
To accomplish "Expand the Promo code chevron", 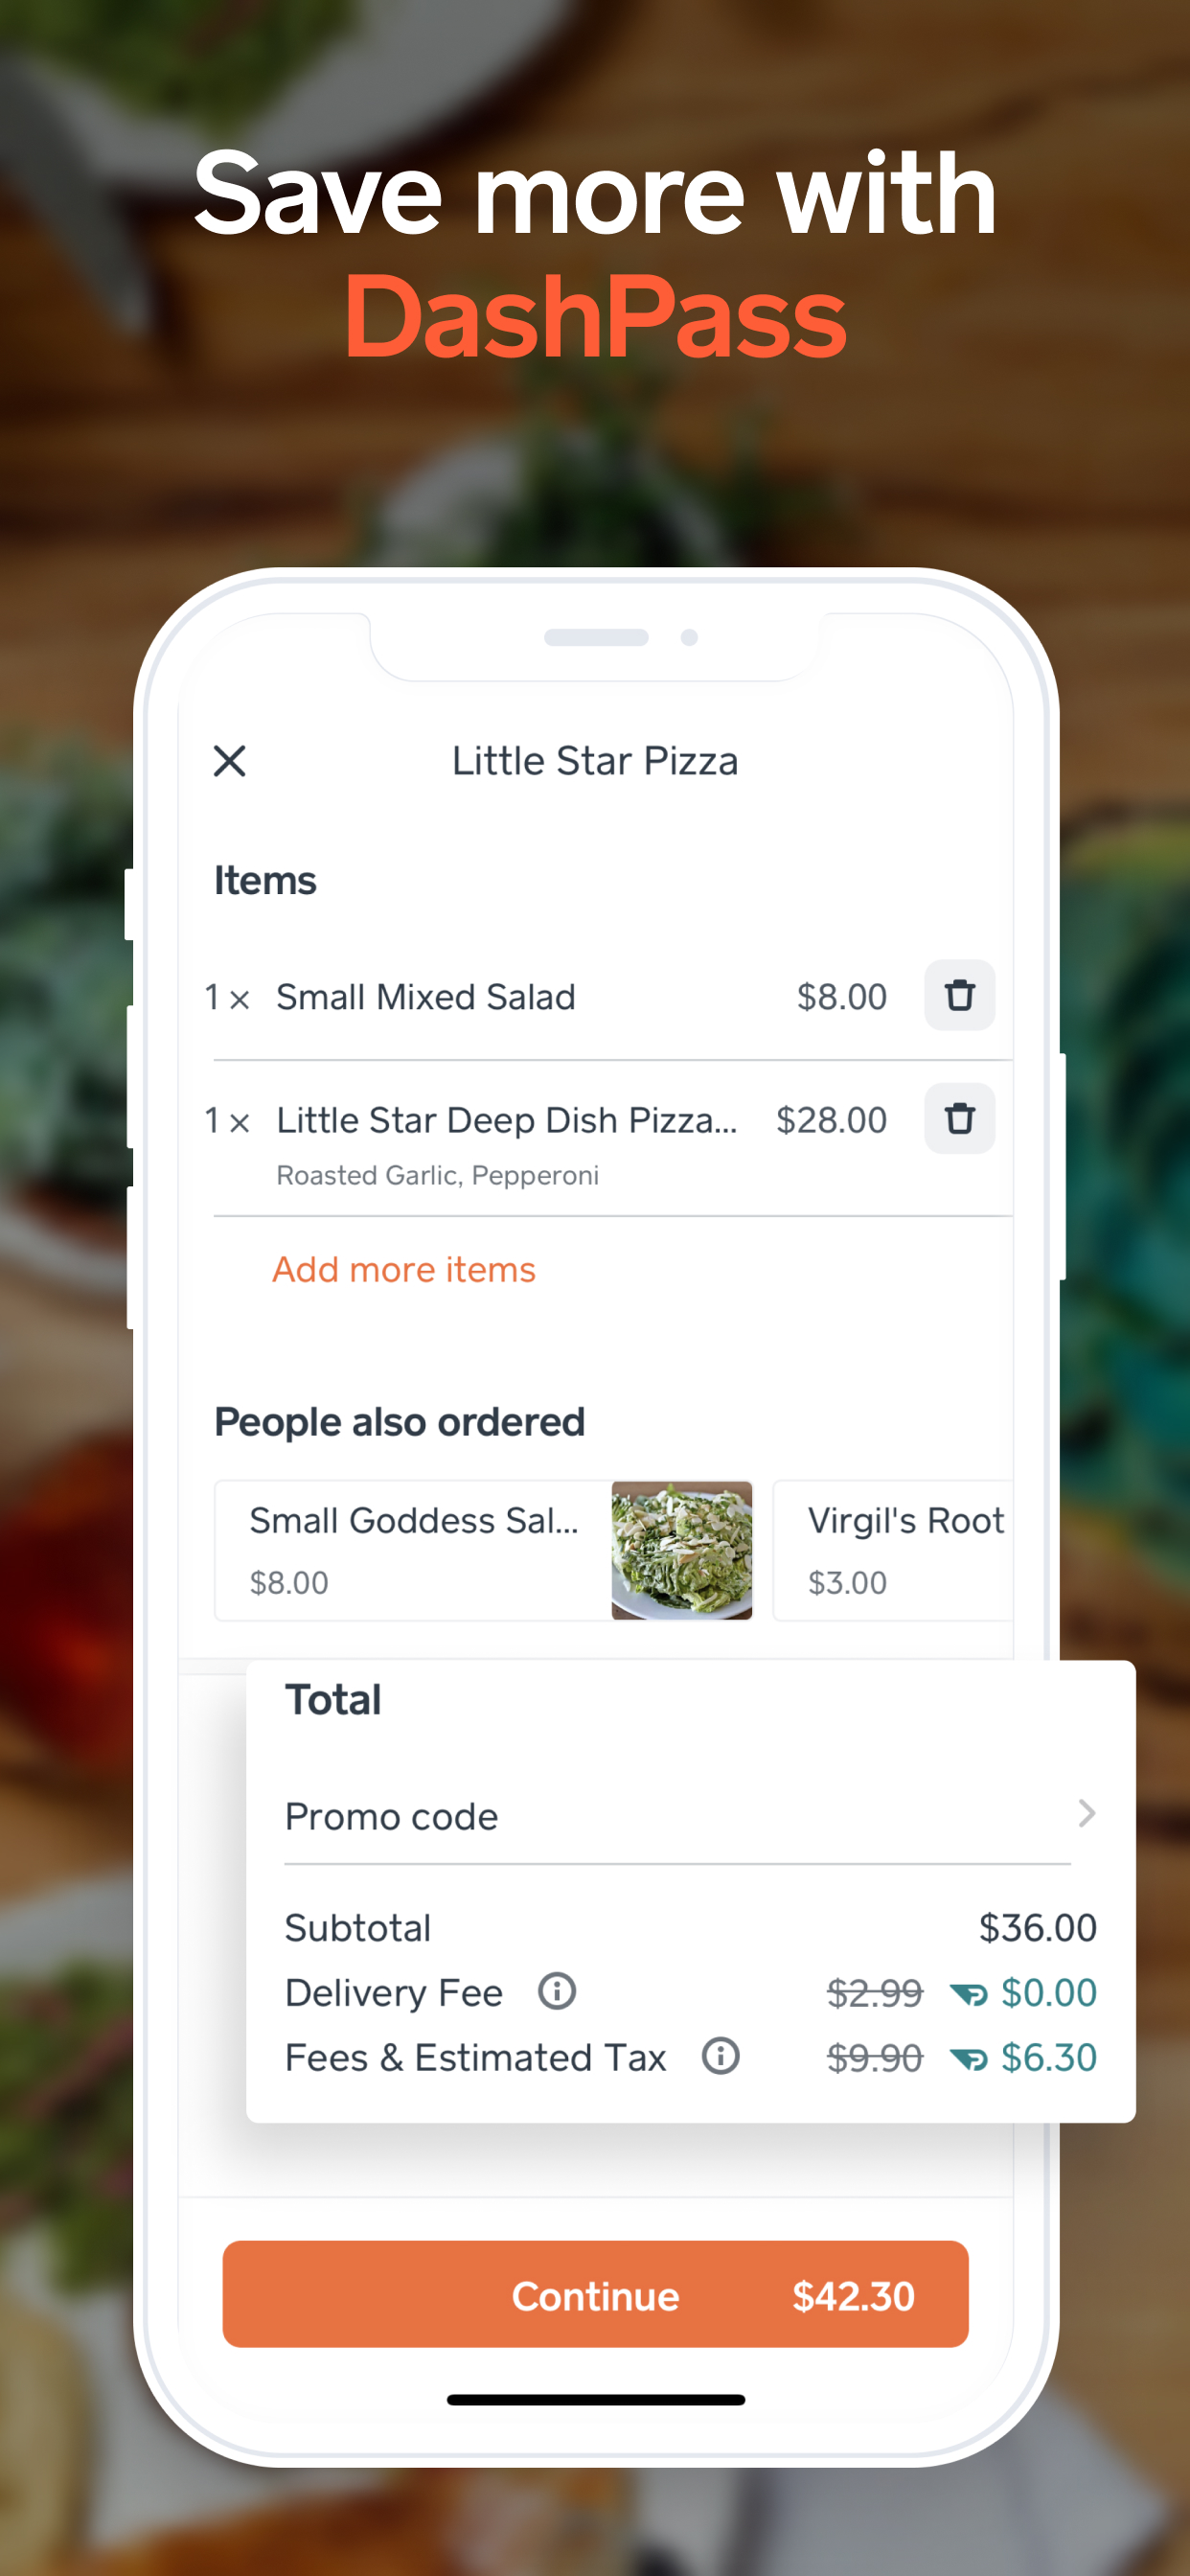I will 1086,1814.
